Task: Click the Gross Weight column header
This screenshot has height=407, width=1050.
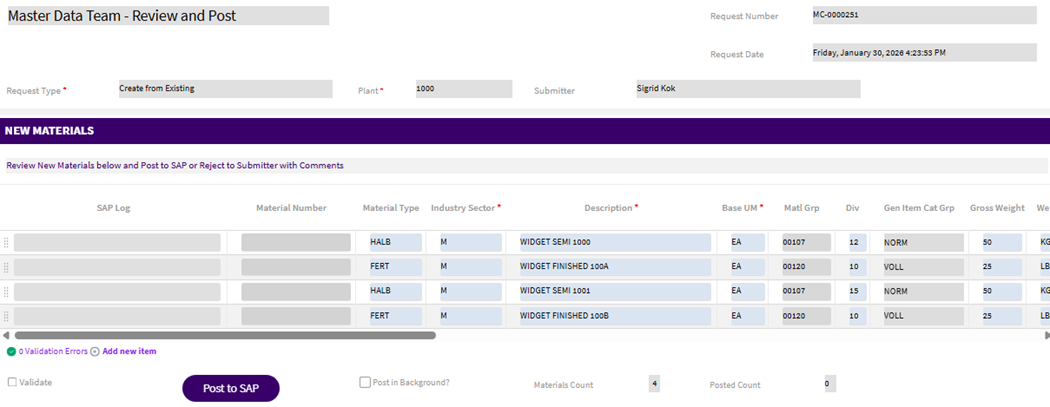Action: pyautogui.click(x=997, y=208)
